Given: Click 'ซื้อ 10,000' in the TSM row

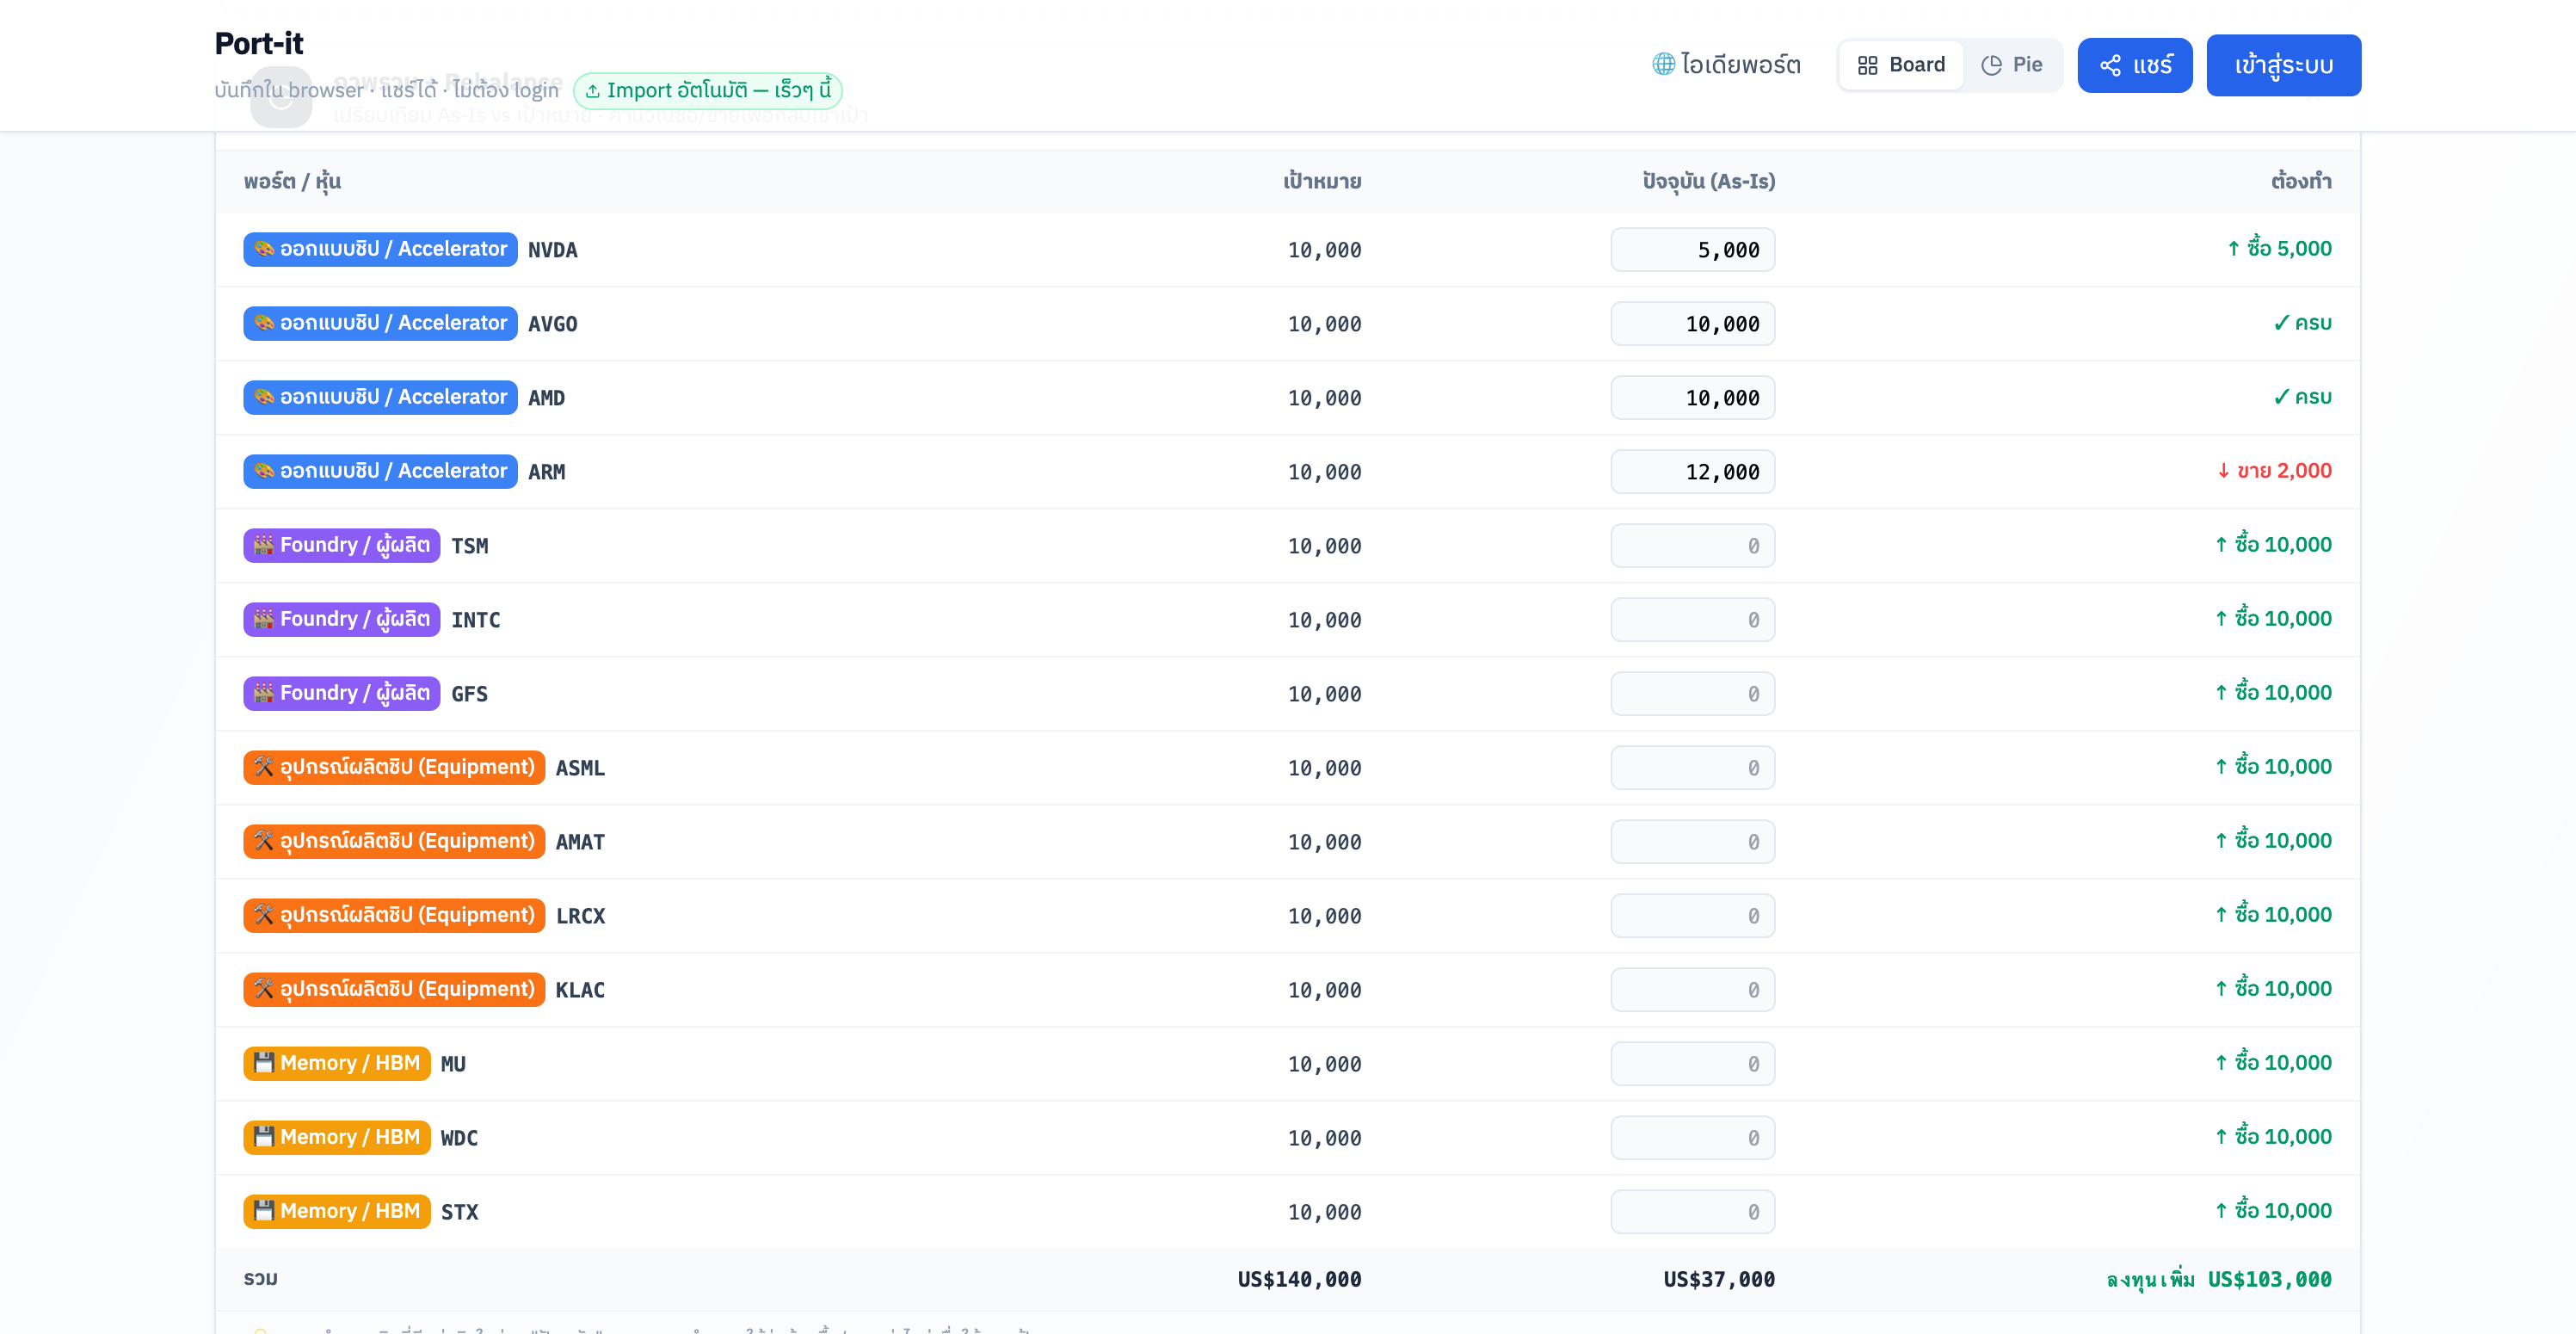Looking at the screenshot, I should coord(2273,544).
